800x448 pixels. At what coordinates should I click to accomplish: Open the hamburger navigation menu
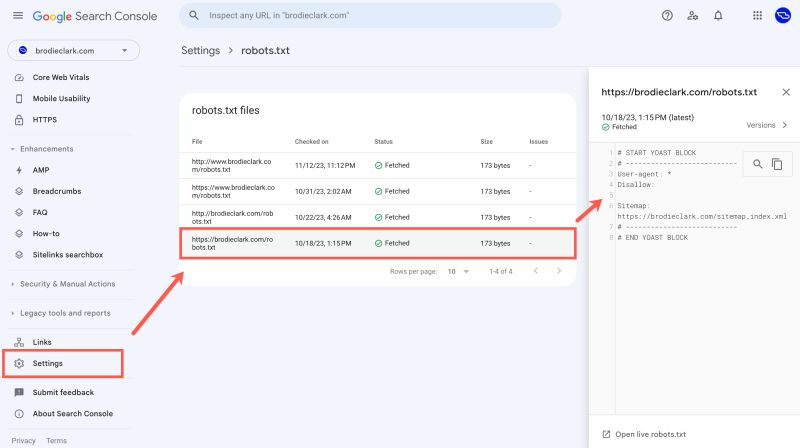coord(18,15)
